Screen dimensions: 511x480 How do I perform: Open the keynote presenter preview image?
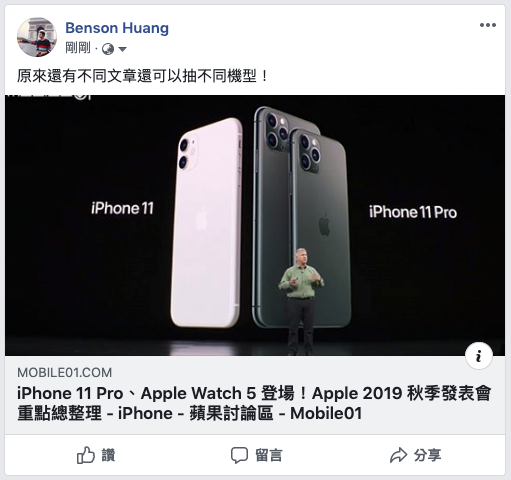coord(255,225)
